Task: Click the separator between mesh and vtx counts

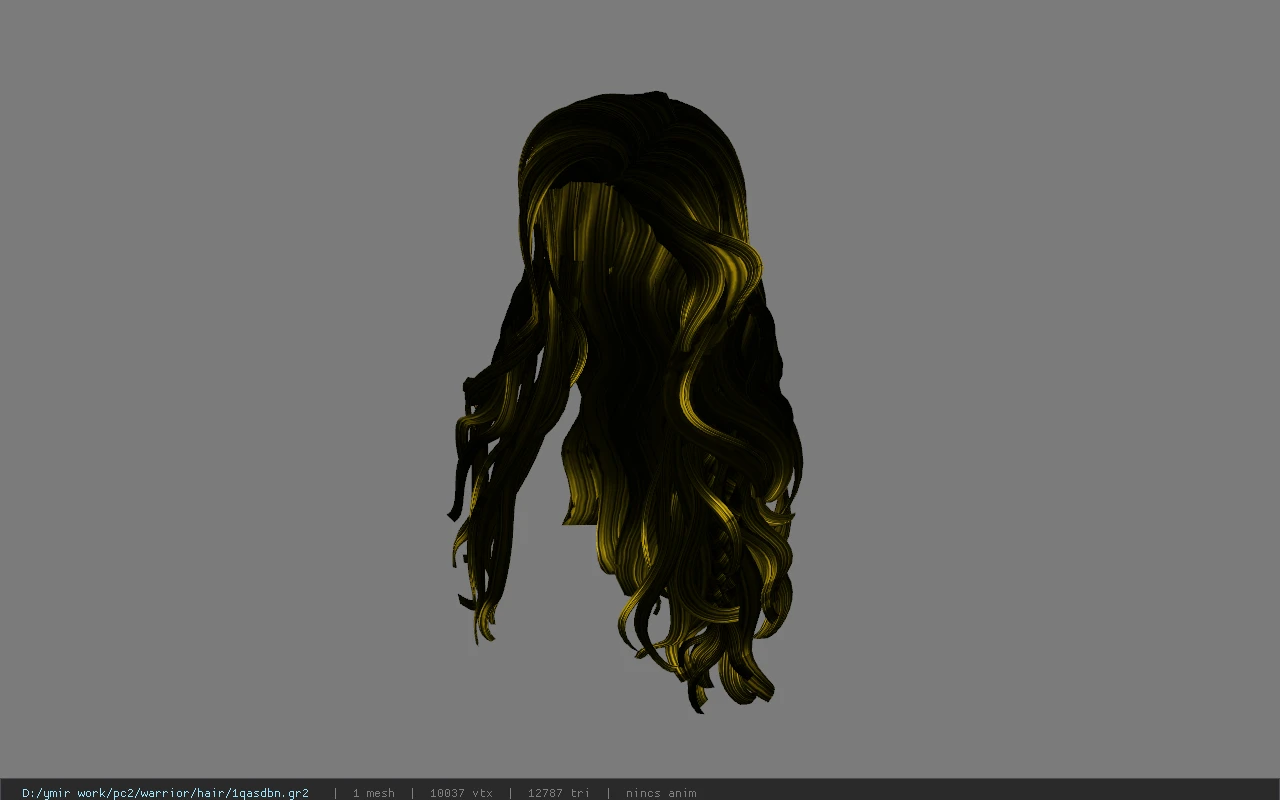Action: (412, 793)
